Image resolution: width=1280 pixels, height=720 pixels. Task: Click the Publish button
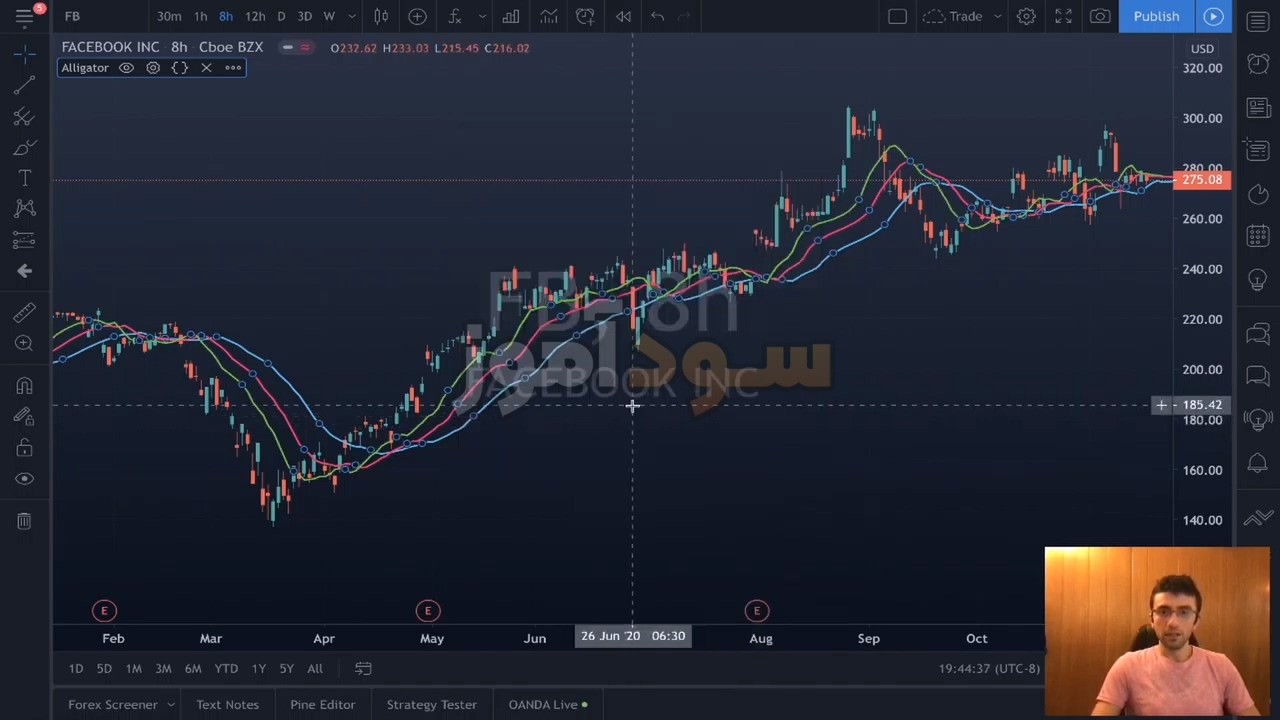coord(1156,16)
